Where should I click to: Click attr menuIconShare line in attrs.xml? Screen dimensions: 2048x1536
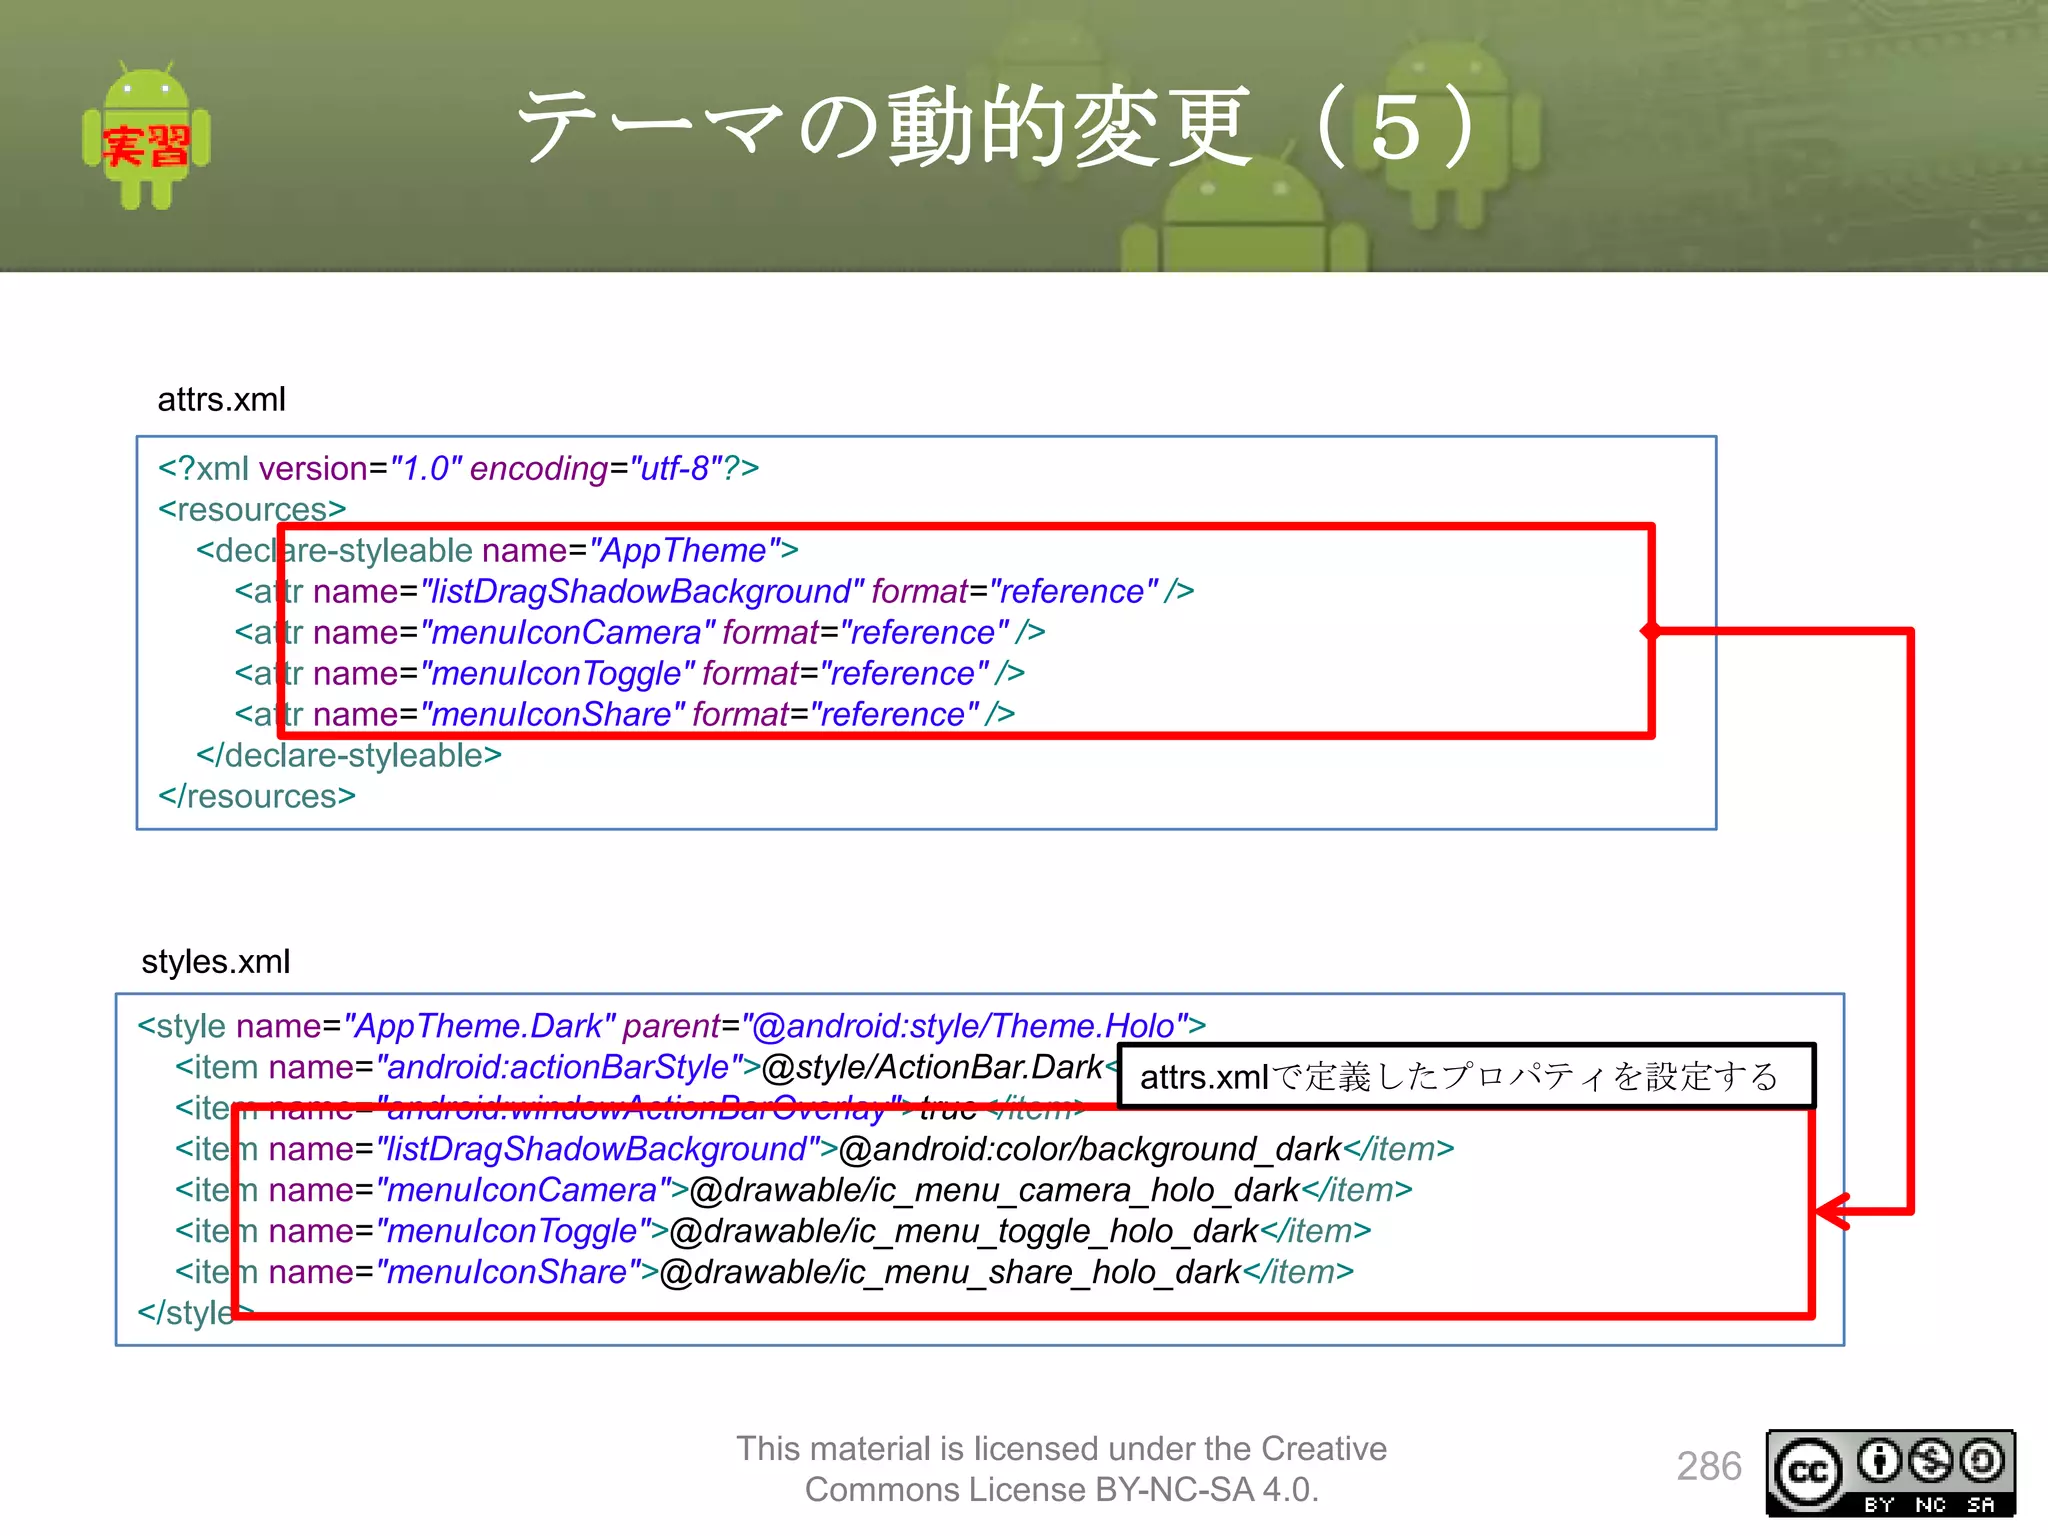click(x=625, y=714)
